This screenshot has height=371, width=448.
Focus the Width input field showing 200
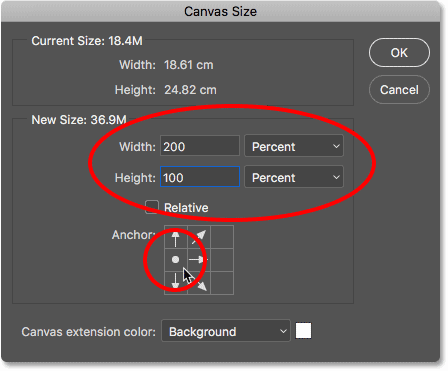pos(200,146)
